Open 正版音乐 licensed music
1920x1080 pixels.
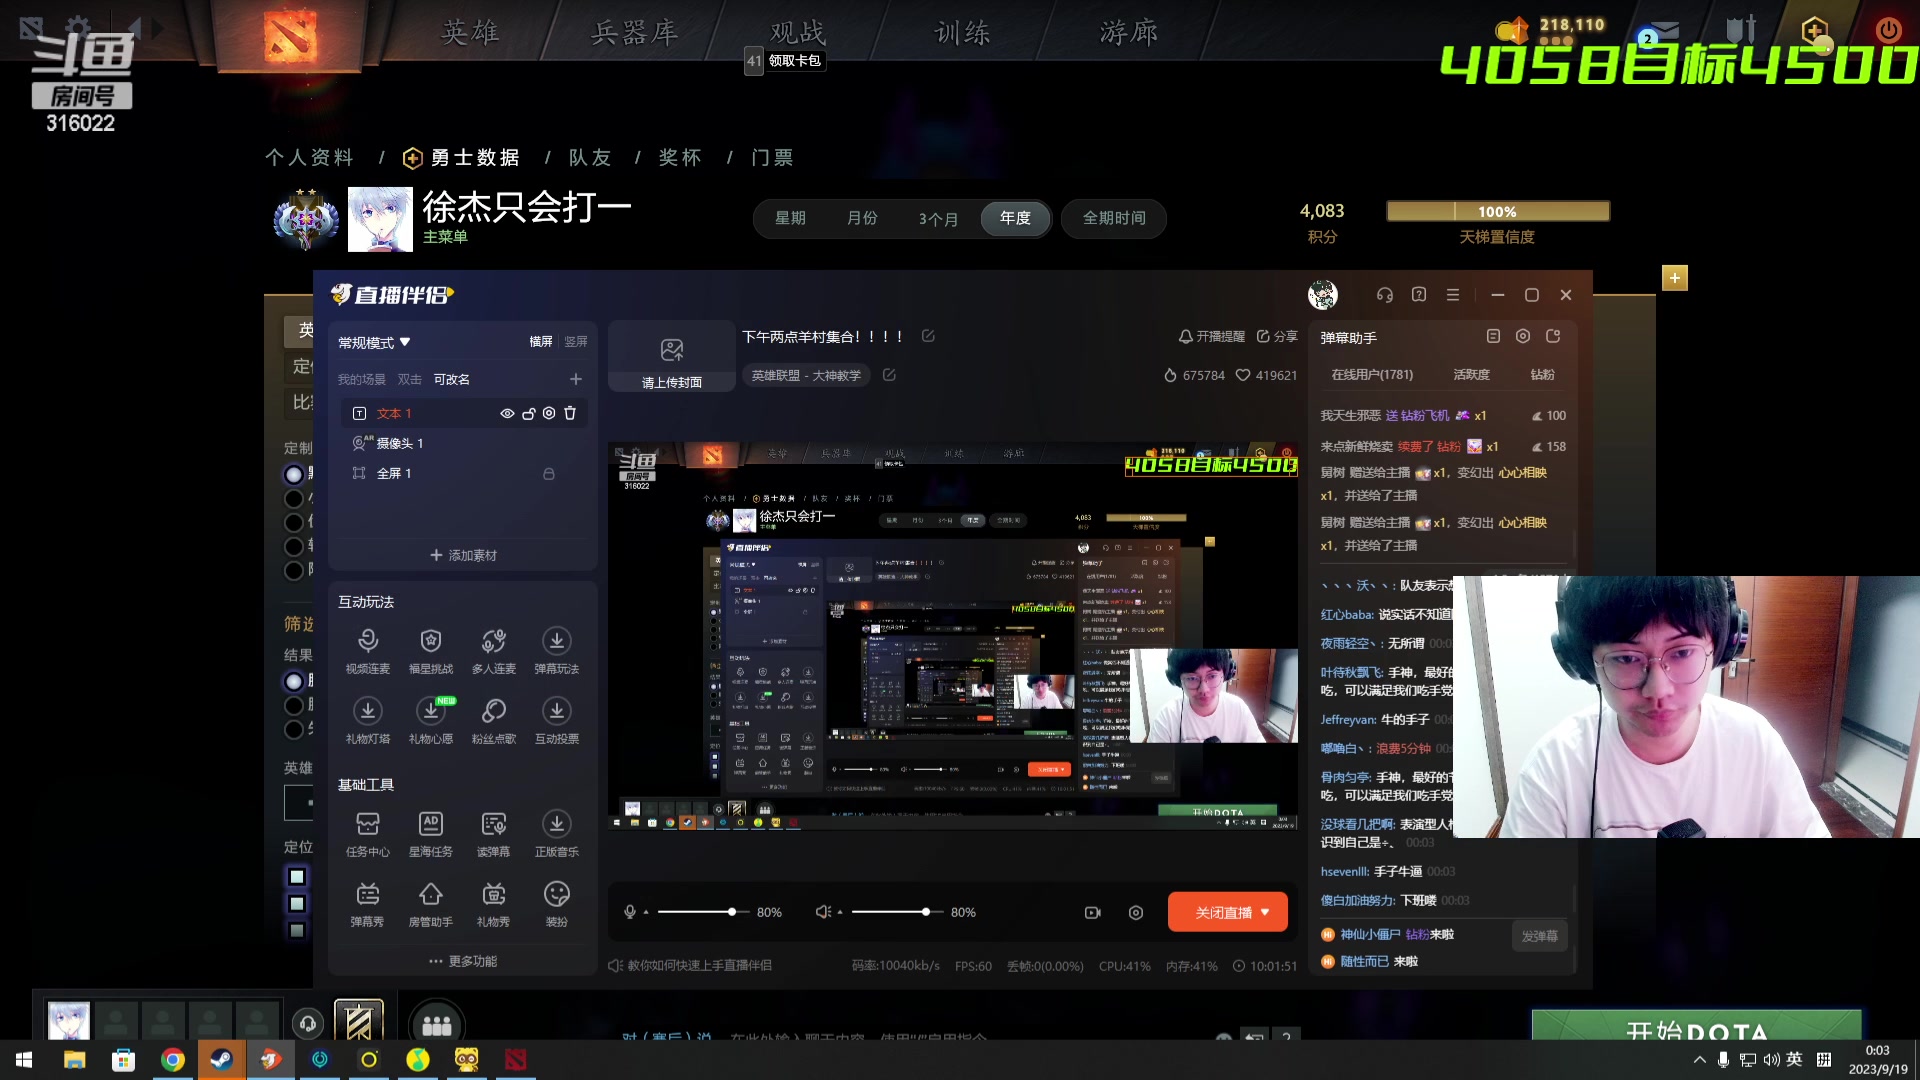pyautogui.click(x=556, y=833)
